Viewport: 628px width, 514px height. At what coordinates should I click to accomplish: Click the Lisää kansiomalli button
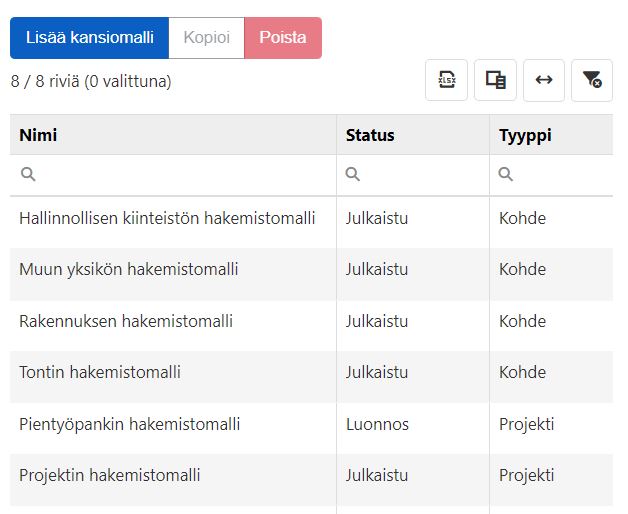point(89,38)
